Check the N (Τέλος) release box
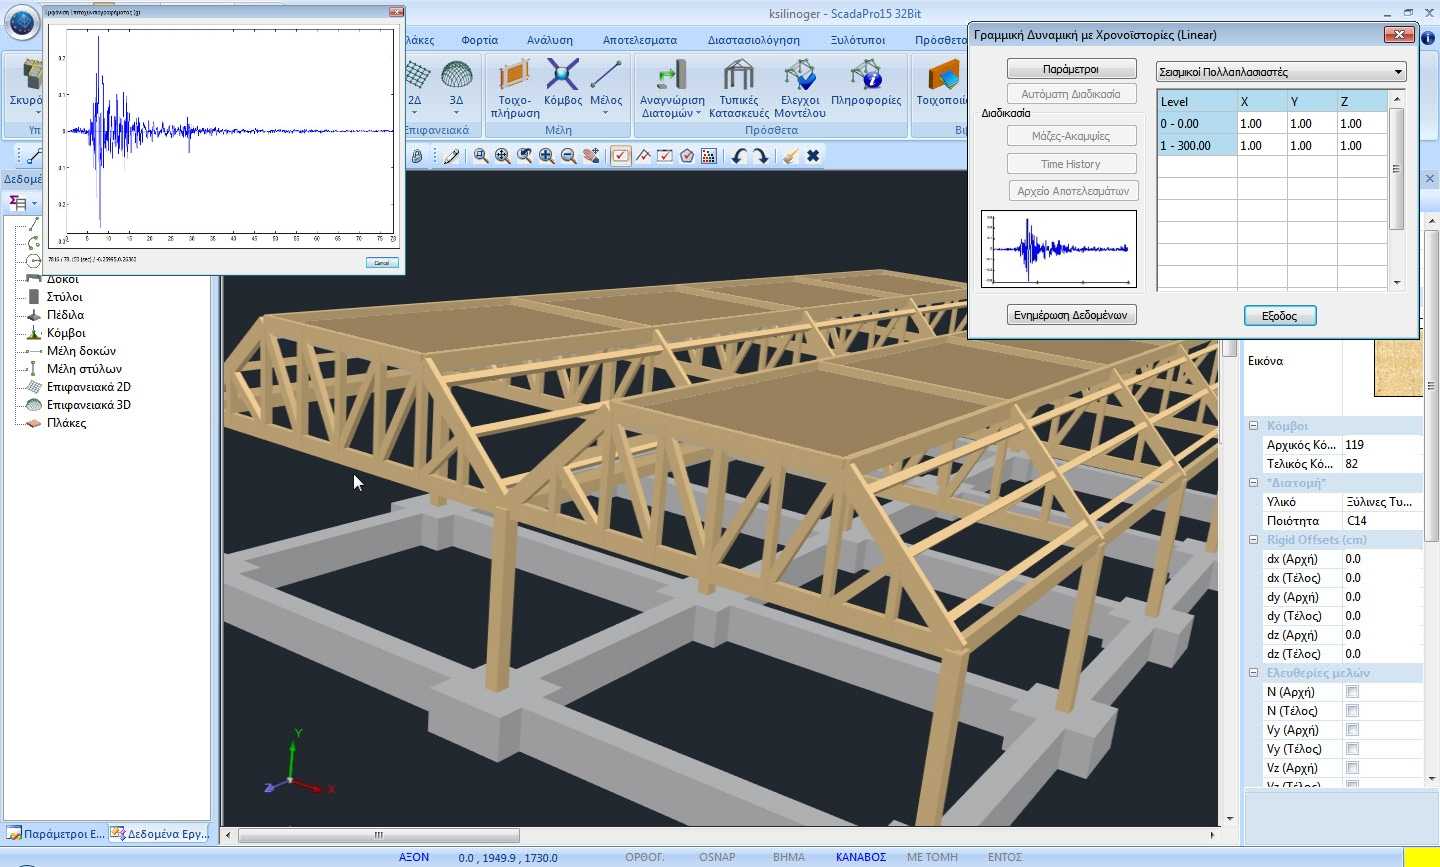Viewport: 1440px width, 867px height. 1352,711
